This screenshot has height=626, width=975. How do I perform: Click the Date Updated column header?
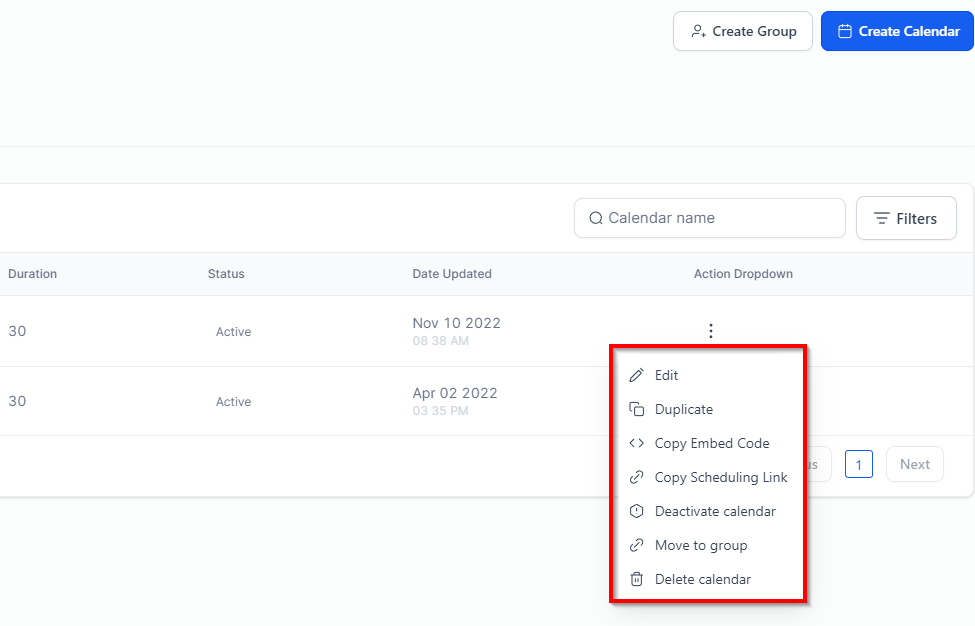[452, 274]
